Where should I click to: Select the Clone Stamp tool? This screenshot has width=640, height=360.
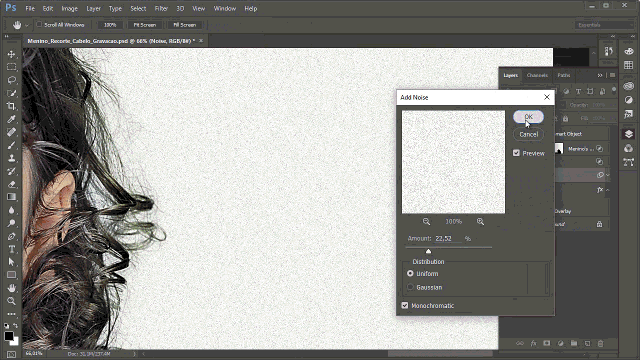[x=11, y=158]
